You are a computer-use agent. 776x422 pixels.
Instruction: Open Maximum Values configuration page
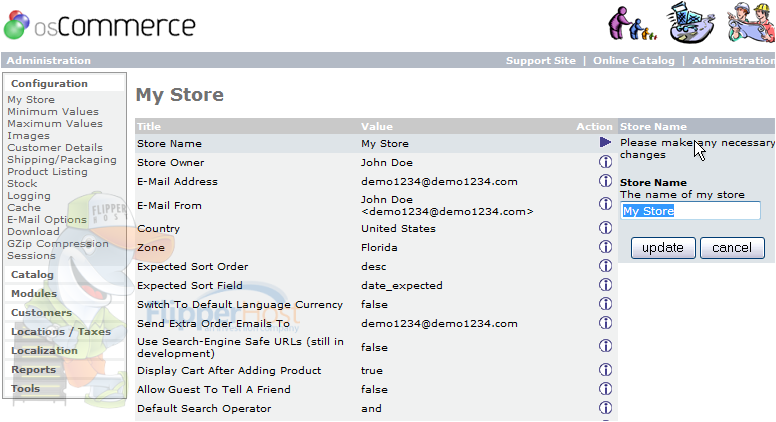[54, 123]
